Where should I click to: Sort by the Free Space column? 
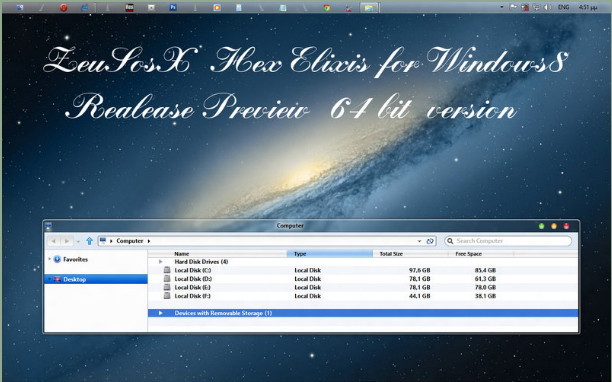pos(481,254)
